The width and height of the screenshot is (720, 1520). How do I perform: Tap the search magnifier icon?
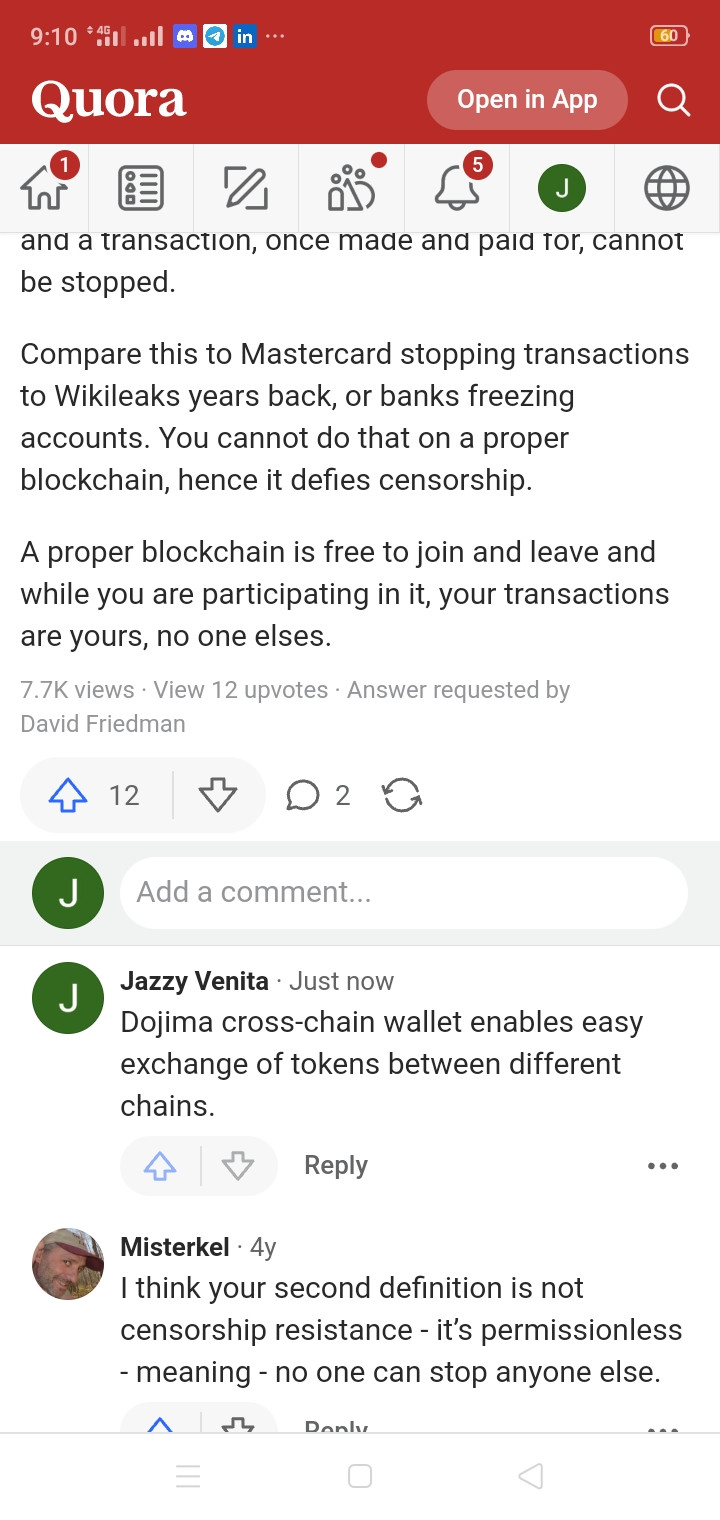click(x=673, y=100)
